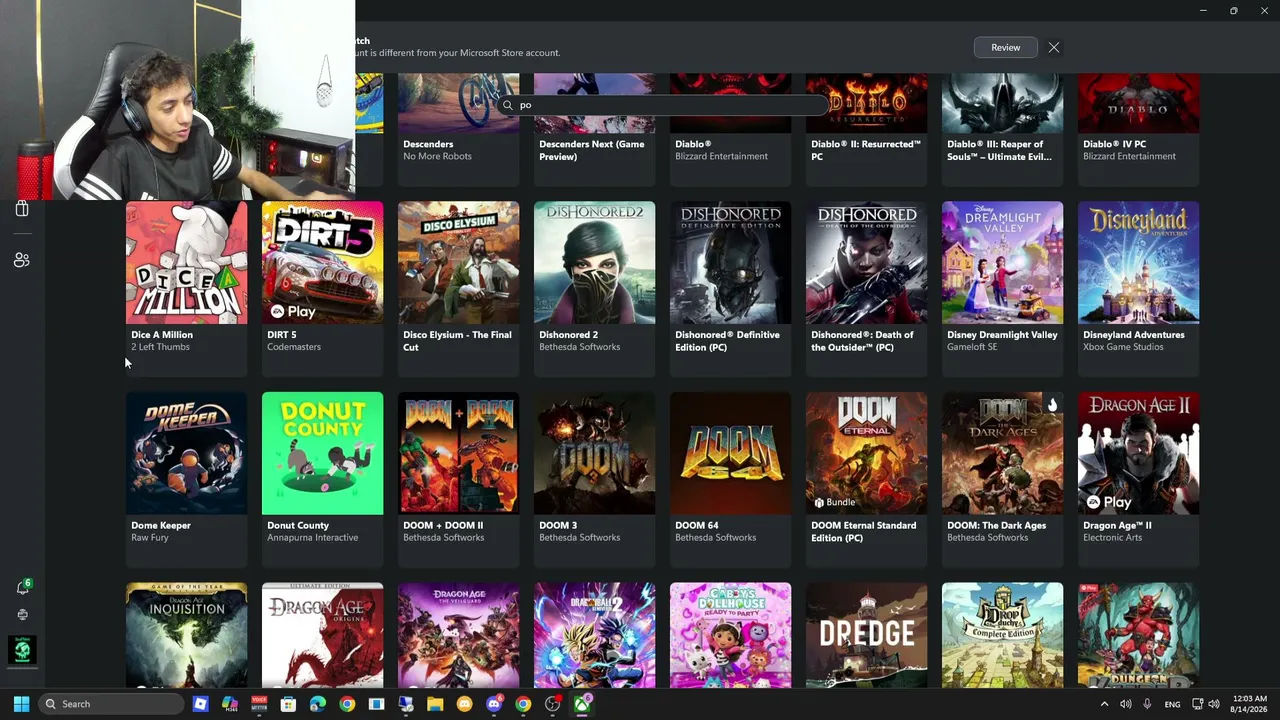Open Microsoft Edge from the taskbar
This screenshot has height=720, width=1280.
(318, 704)
